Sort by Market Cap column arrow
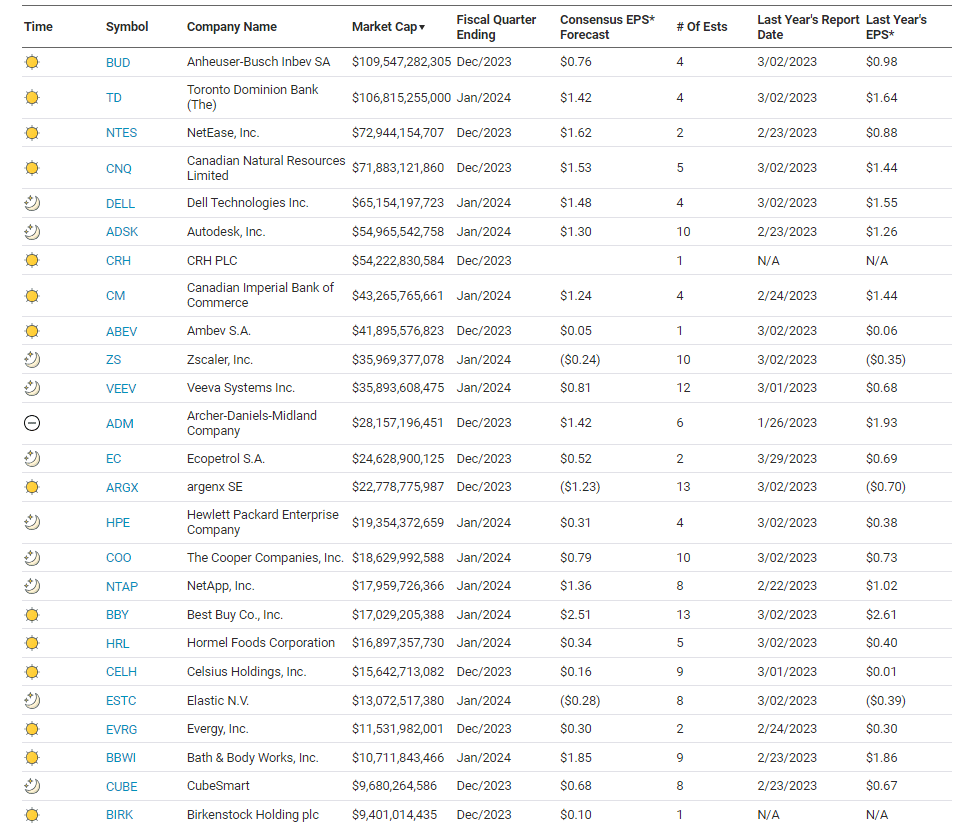 422,27
